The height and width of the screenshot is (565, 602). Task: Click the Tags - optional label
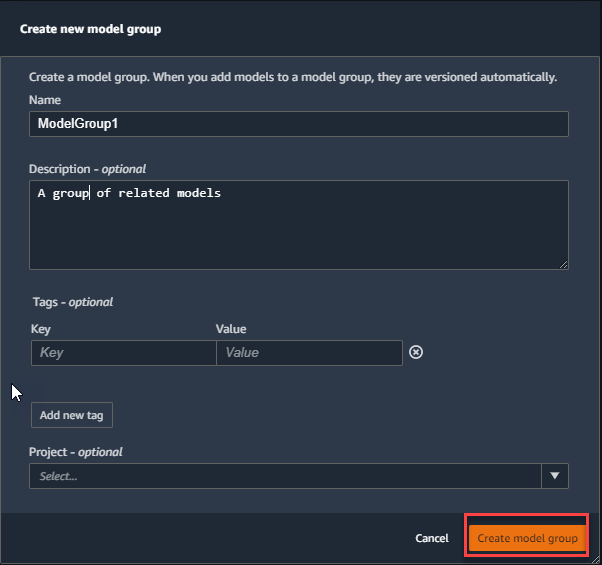coord(72,302)
